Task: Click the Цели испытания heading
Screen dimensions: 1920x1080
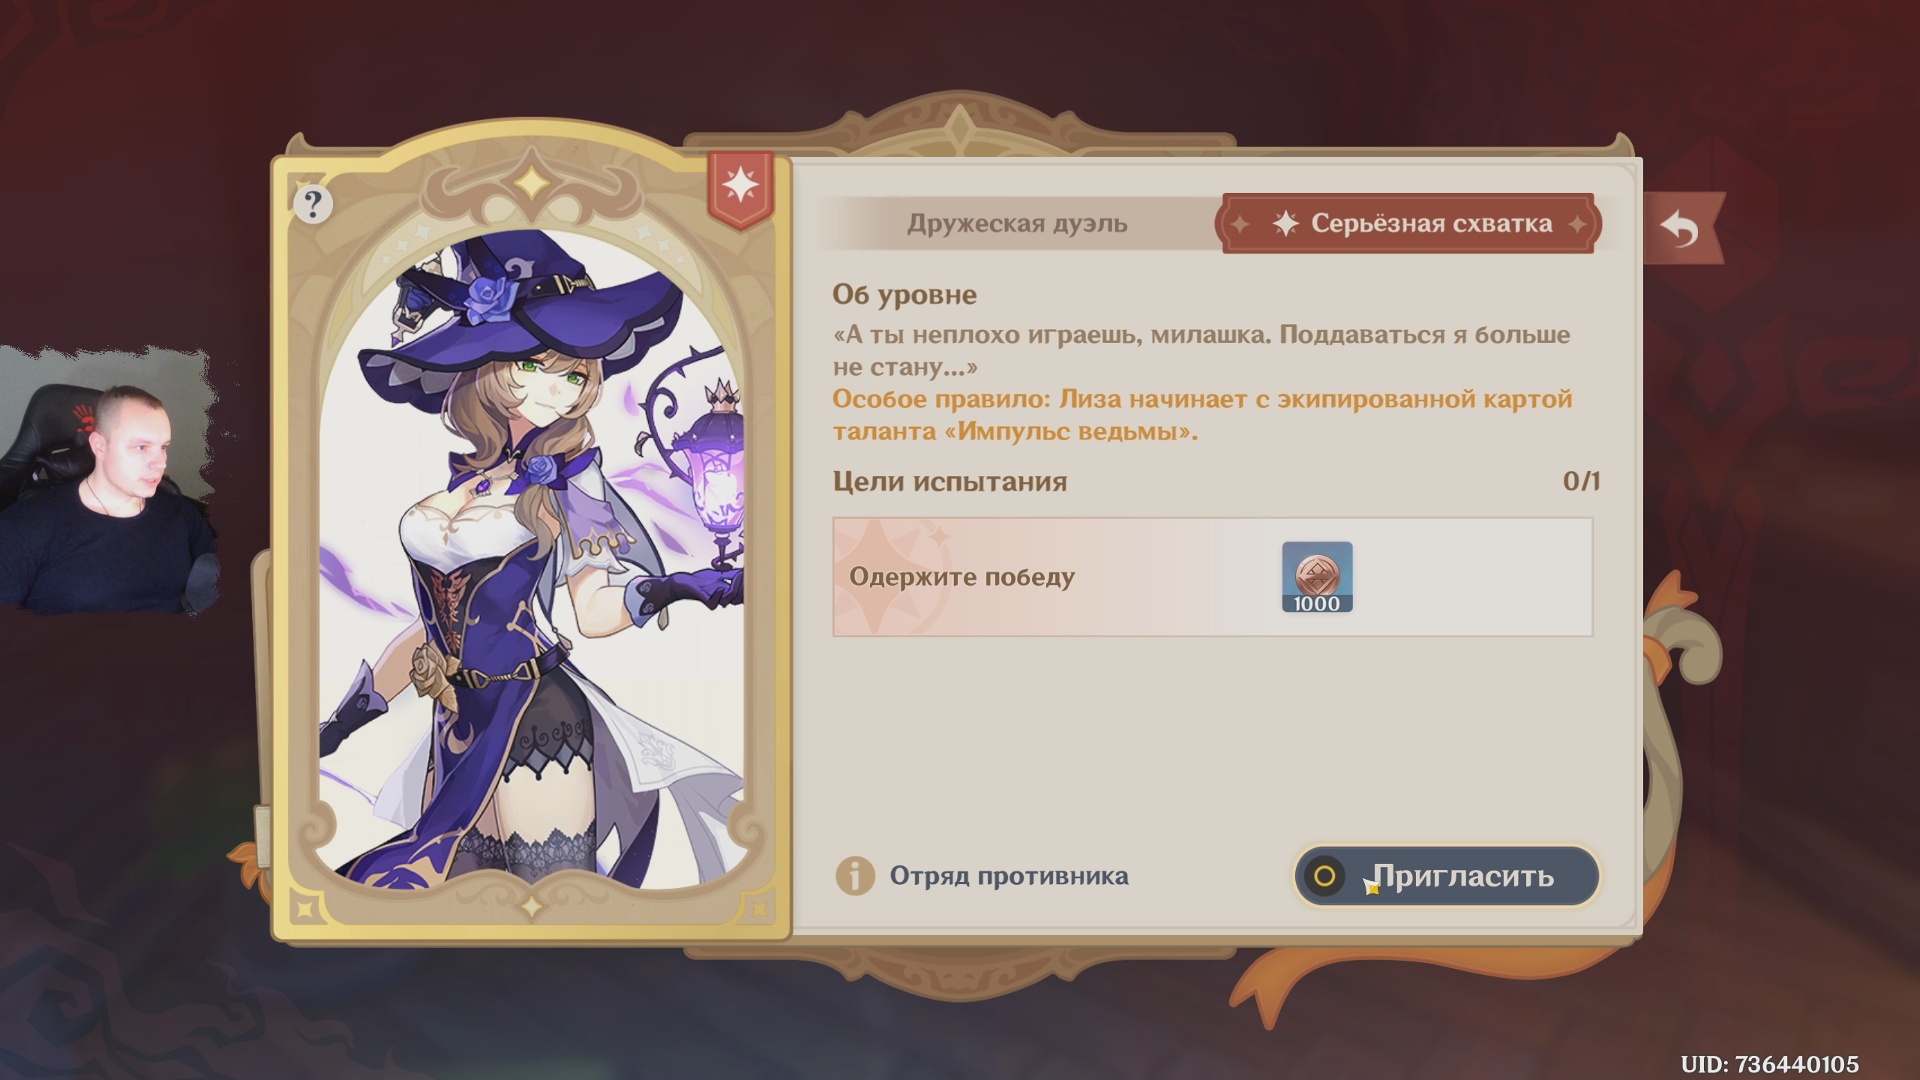Action: [x=950, y=482]
